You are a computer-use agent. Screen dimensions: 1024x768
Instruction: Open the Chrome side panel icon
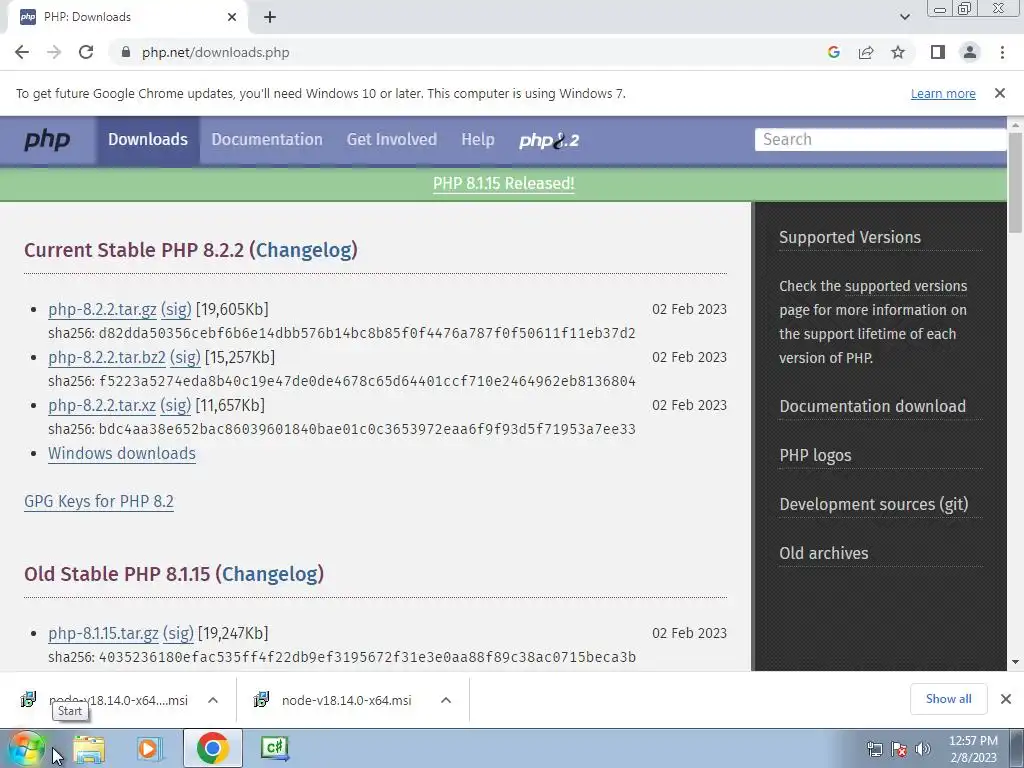[x=938, y=52]
